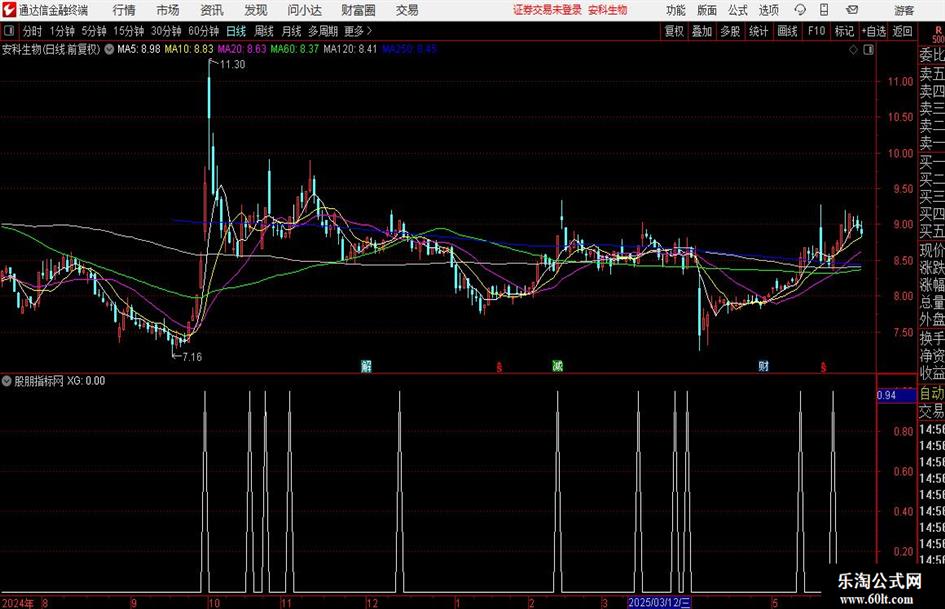Toggle the right panel layout icon
Screen dimensions: 945x609
868,50
